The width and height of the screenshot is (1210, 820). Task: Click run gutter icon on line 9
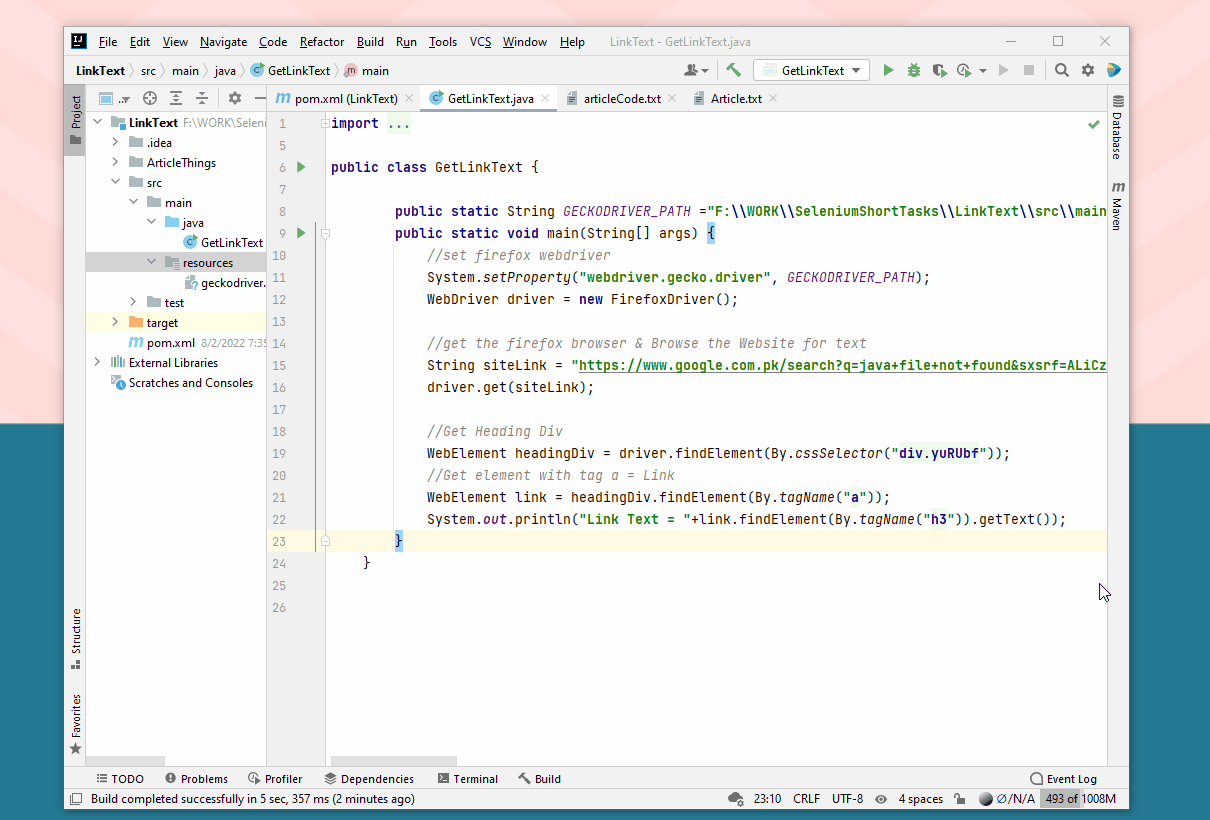(301, 233)
